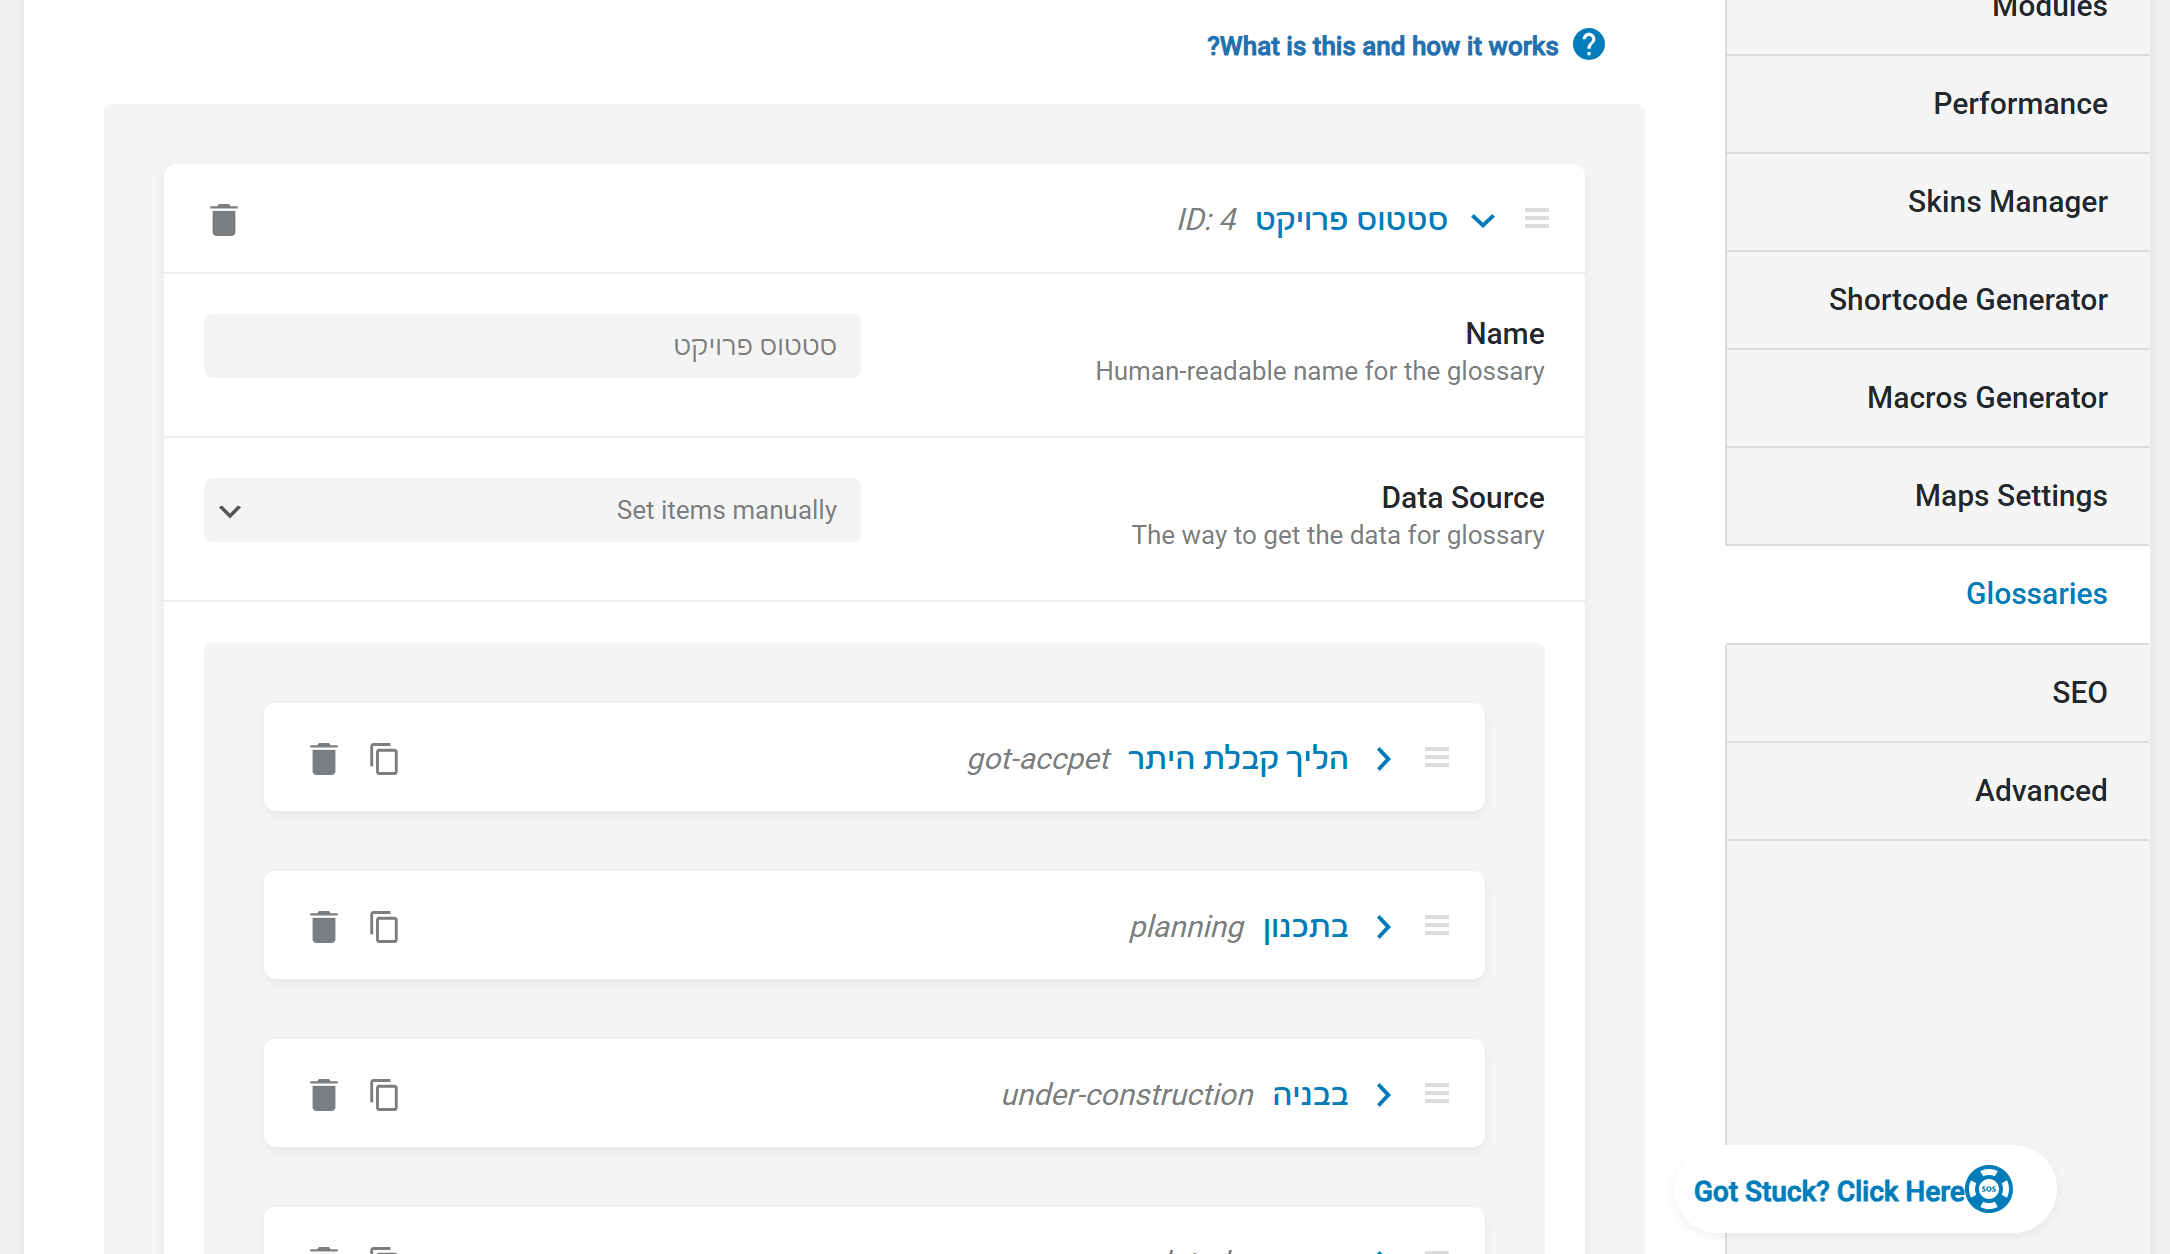Duplicate the planning glossary item
Image resolution: width=2170 pixels, height=1254 pixels.
[384, 927]
